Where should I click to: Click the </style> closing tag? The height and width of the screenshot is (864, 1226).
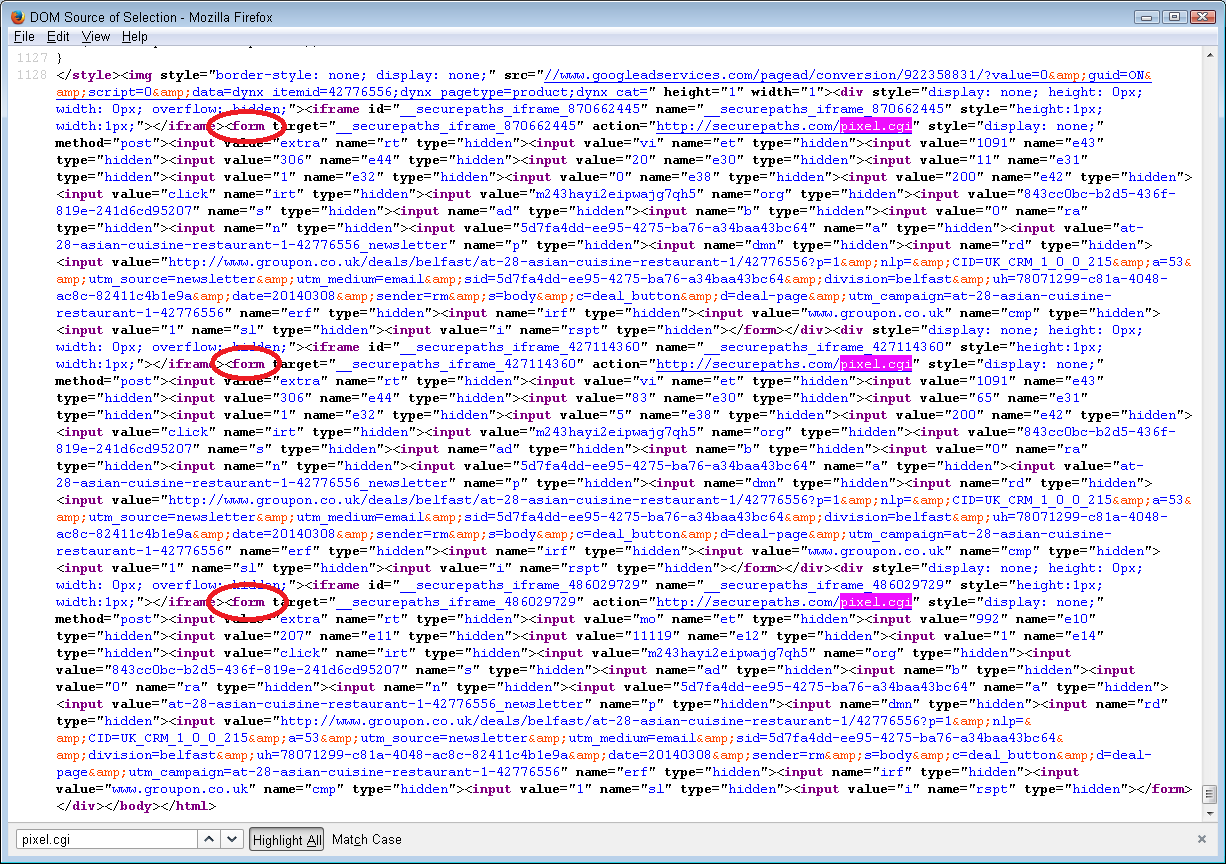(x=88, y=75)
